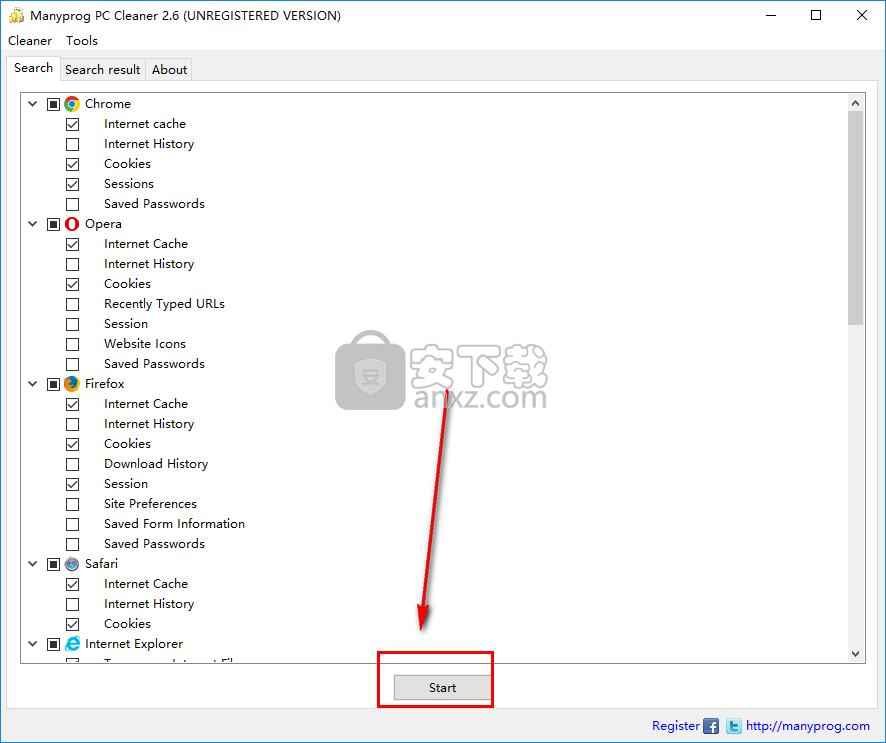Tick the Download History checkbox

(x=72, y=464)
